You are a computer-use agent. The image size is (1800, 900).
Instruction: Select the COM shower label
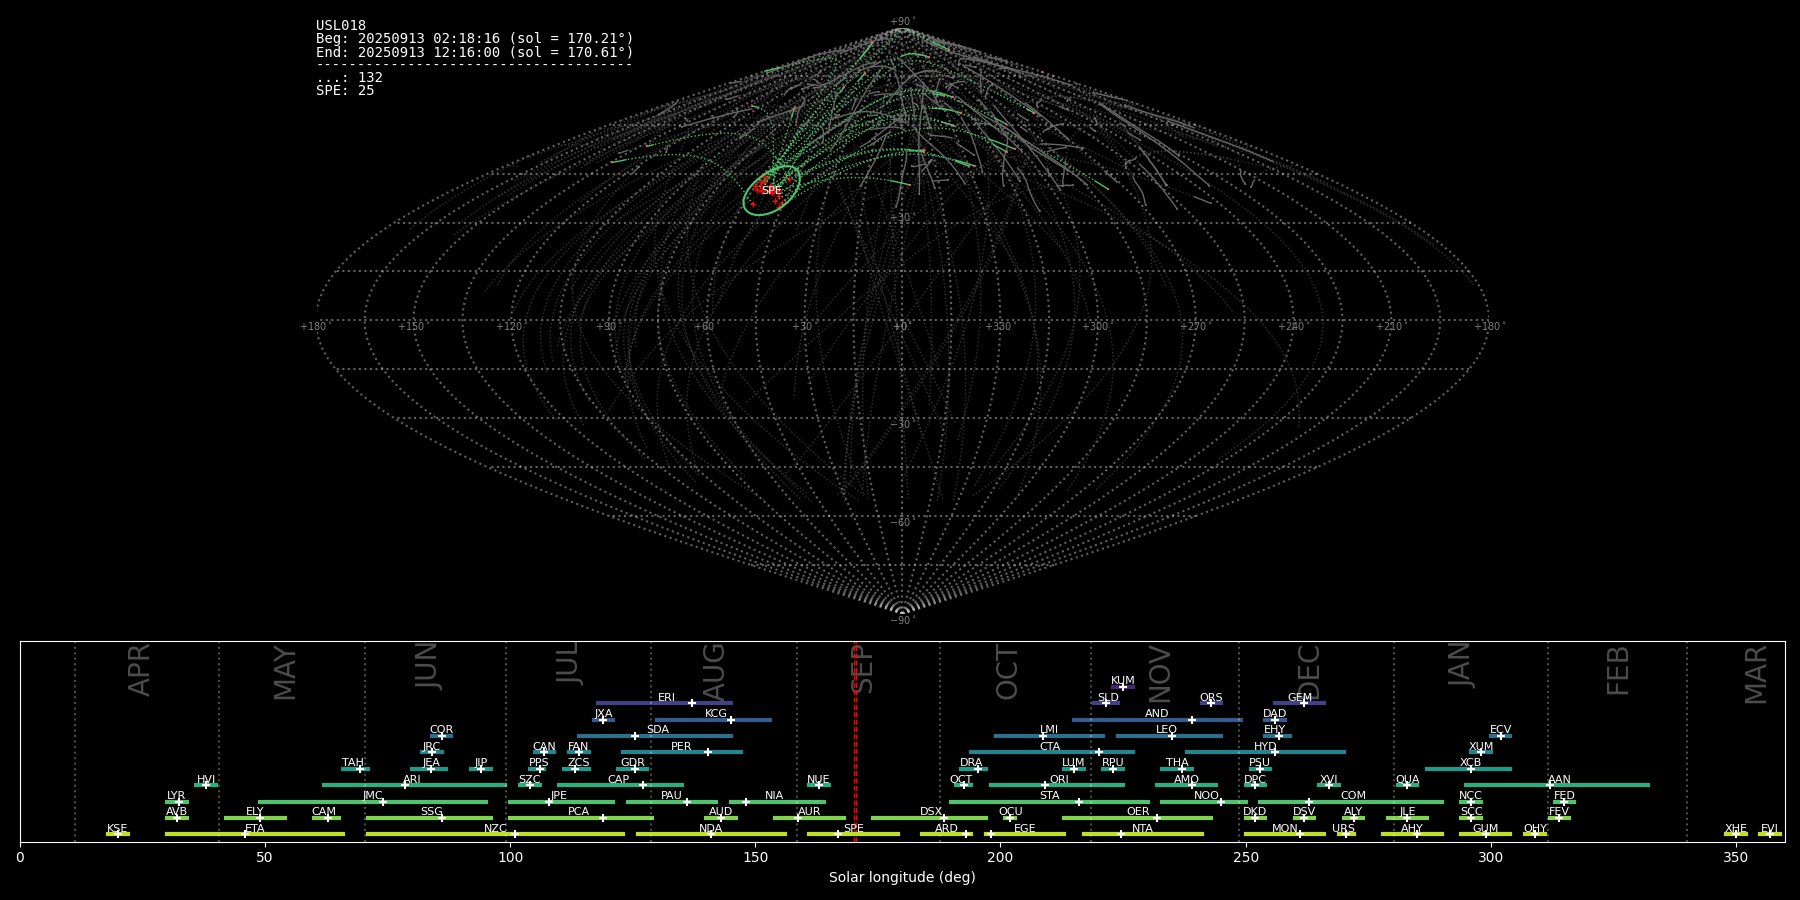point(1353,796)
